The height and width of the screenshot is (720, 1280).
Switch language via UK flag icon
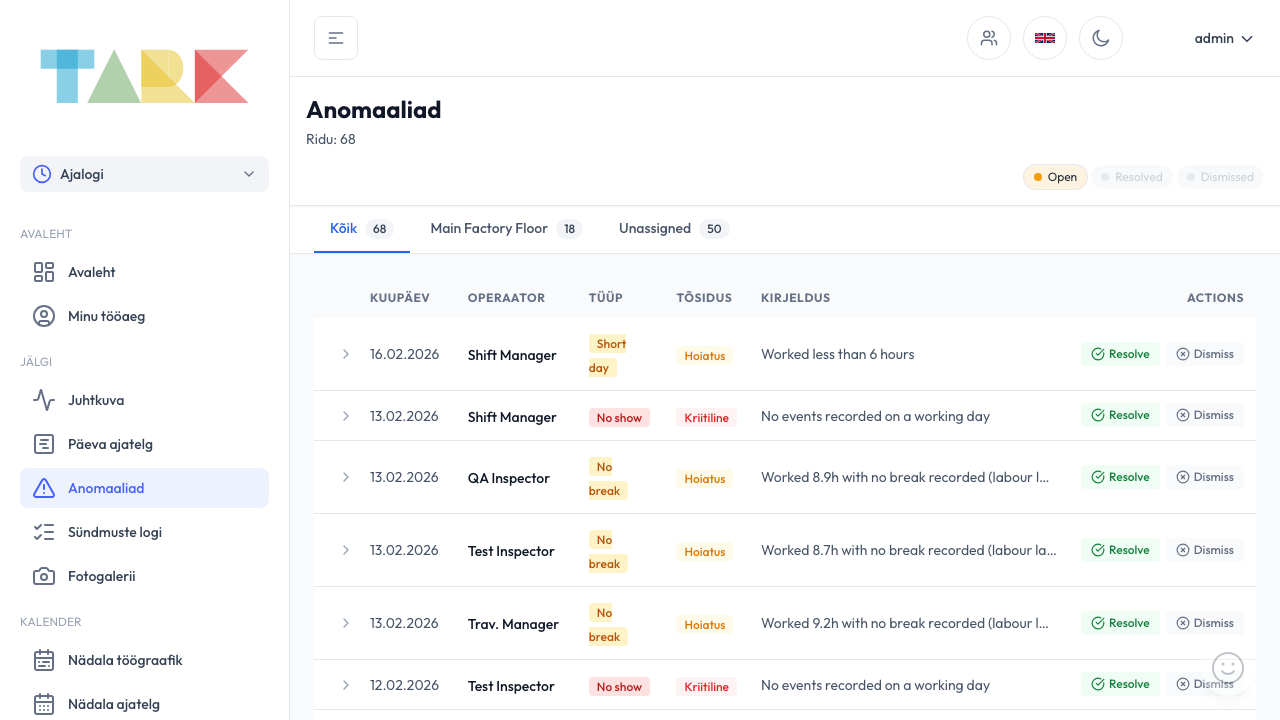point(1045,38)
